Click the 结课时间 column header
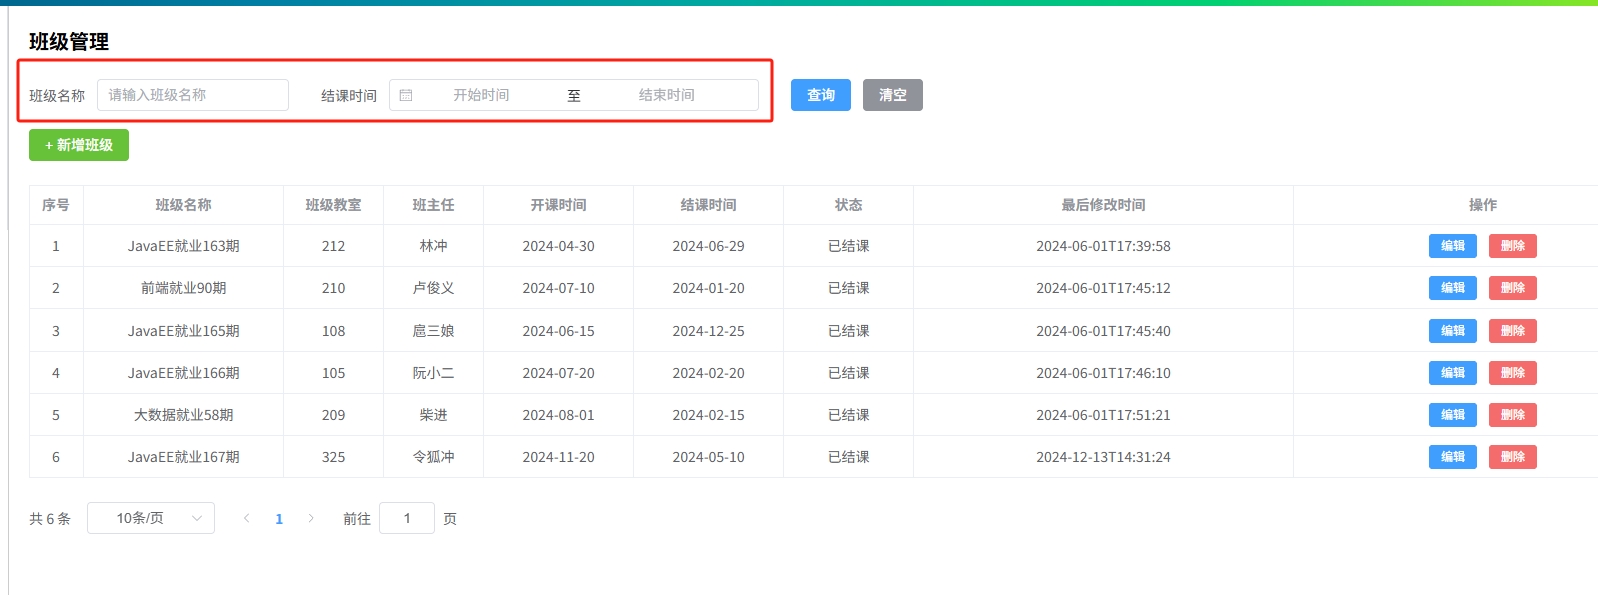This screenshot has height=595, width=1598. (x=708, y=205)
